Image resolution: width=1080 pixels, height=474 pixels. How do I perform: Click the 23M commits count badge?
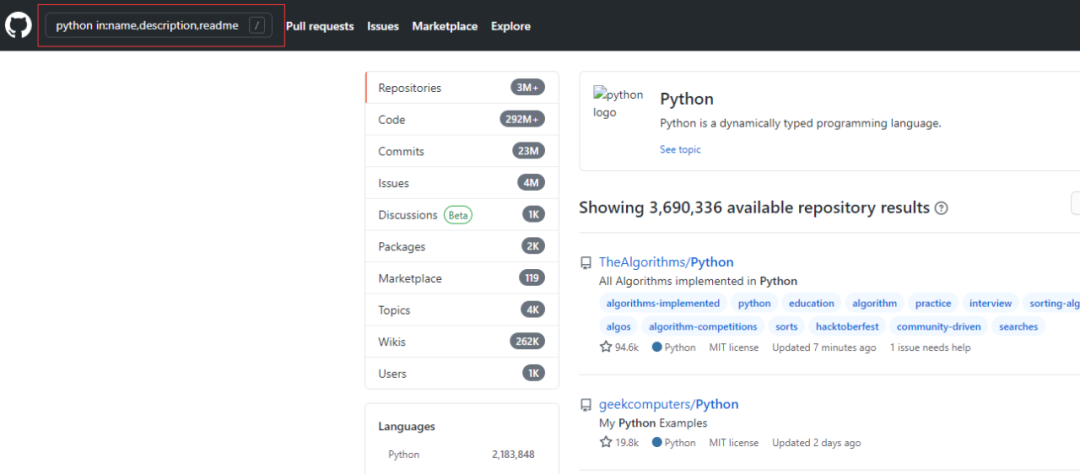coord(529,151)
